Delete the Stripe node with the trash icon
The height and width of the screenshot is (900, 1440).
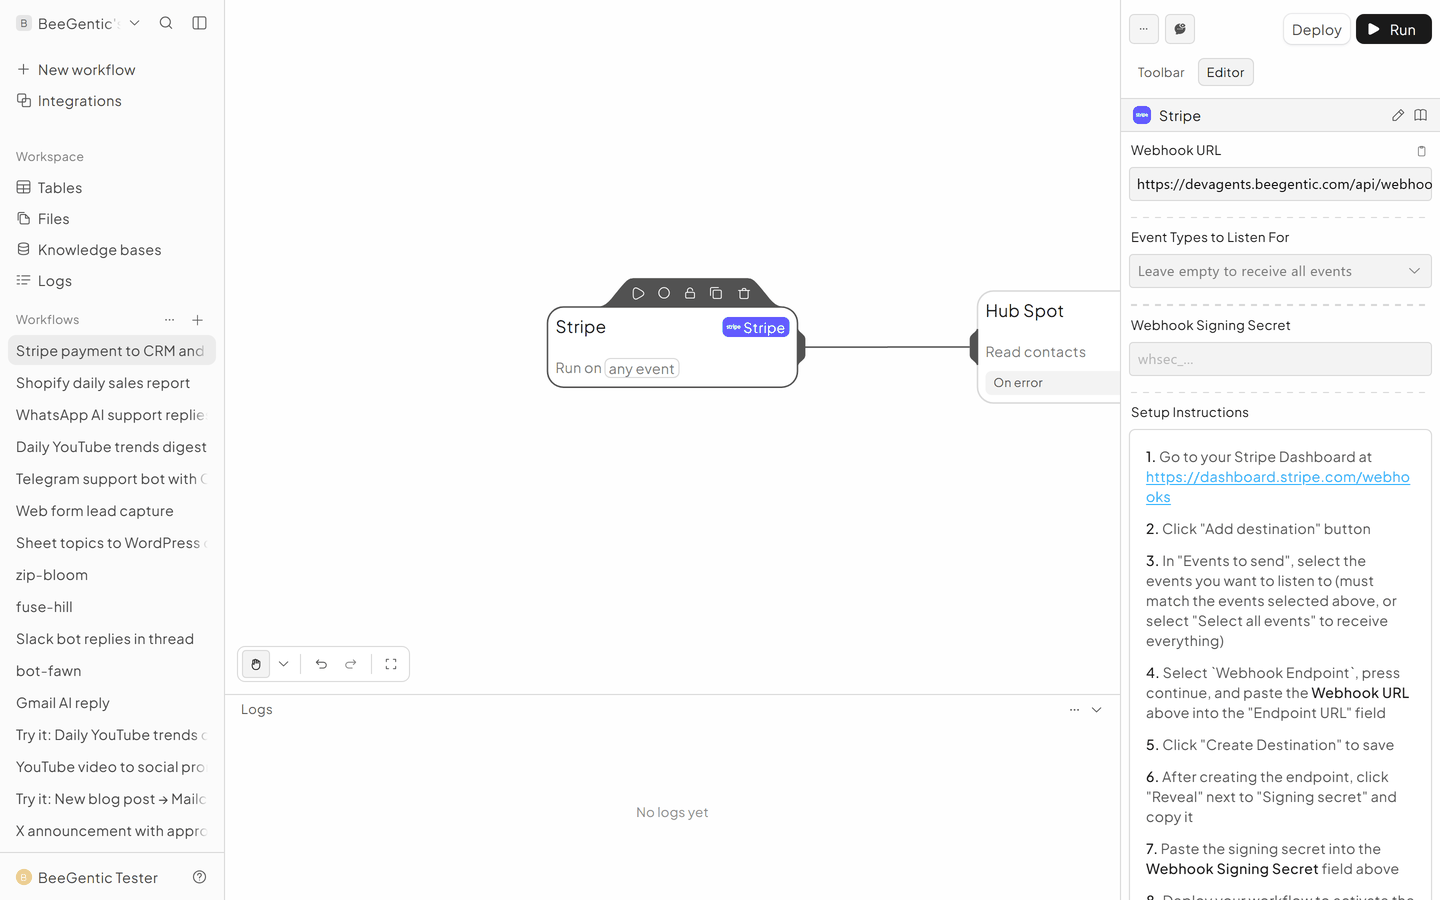(x=744, y=293)
